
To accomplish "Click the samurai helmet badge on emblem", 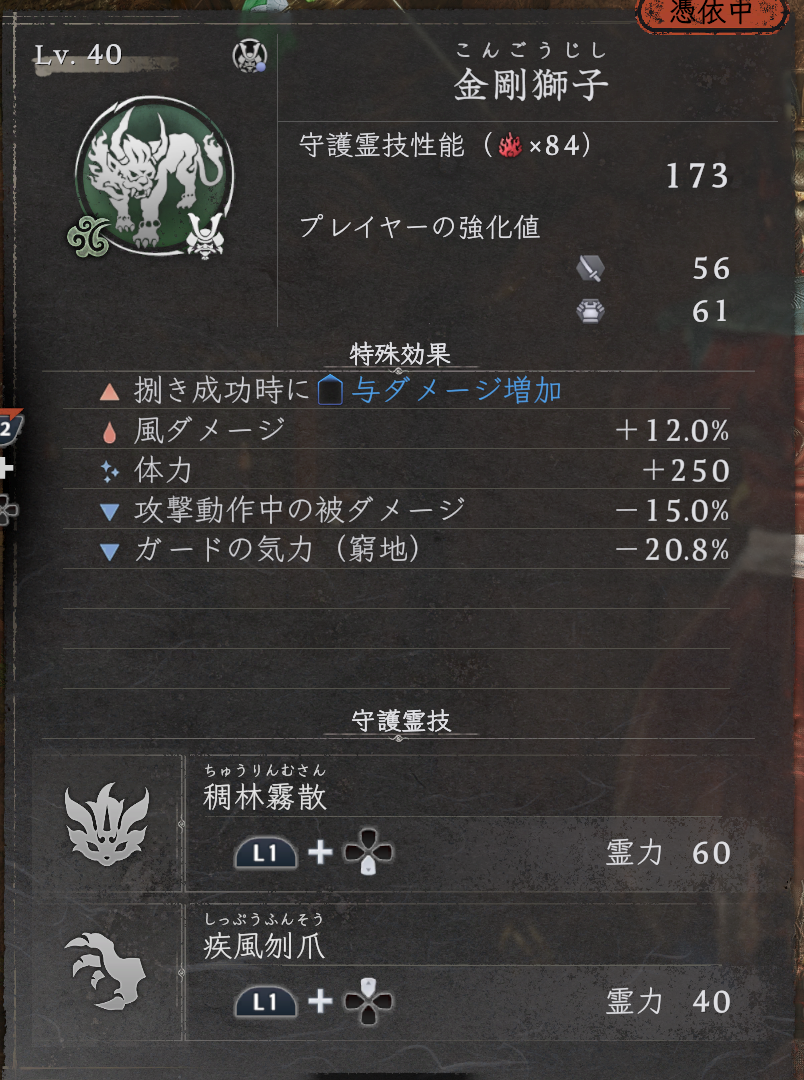I will tap(205, 236).
